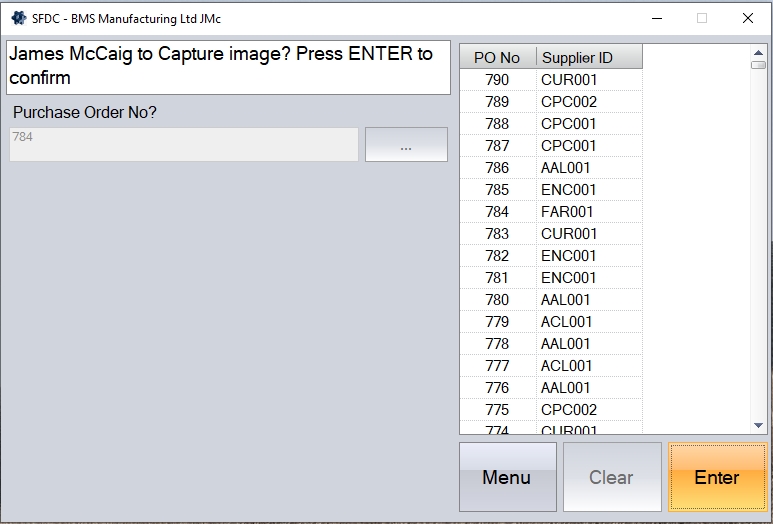773x524 pixels.
Task: Select purchase order 789 from list
Action: pos(550,102)
